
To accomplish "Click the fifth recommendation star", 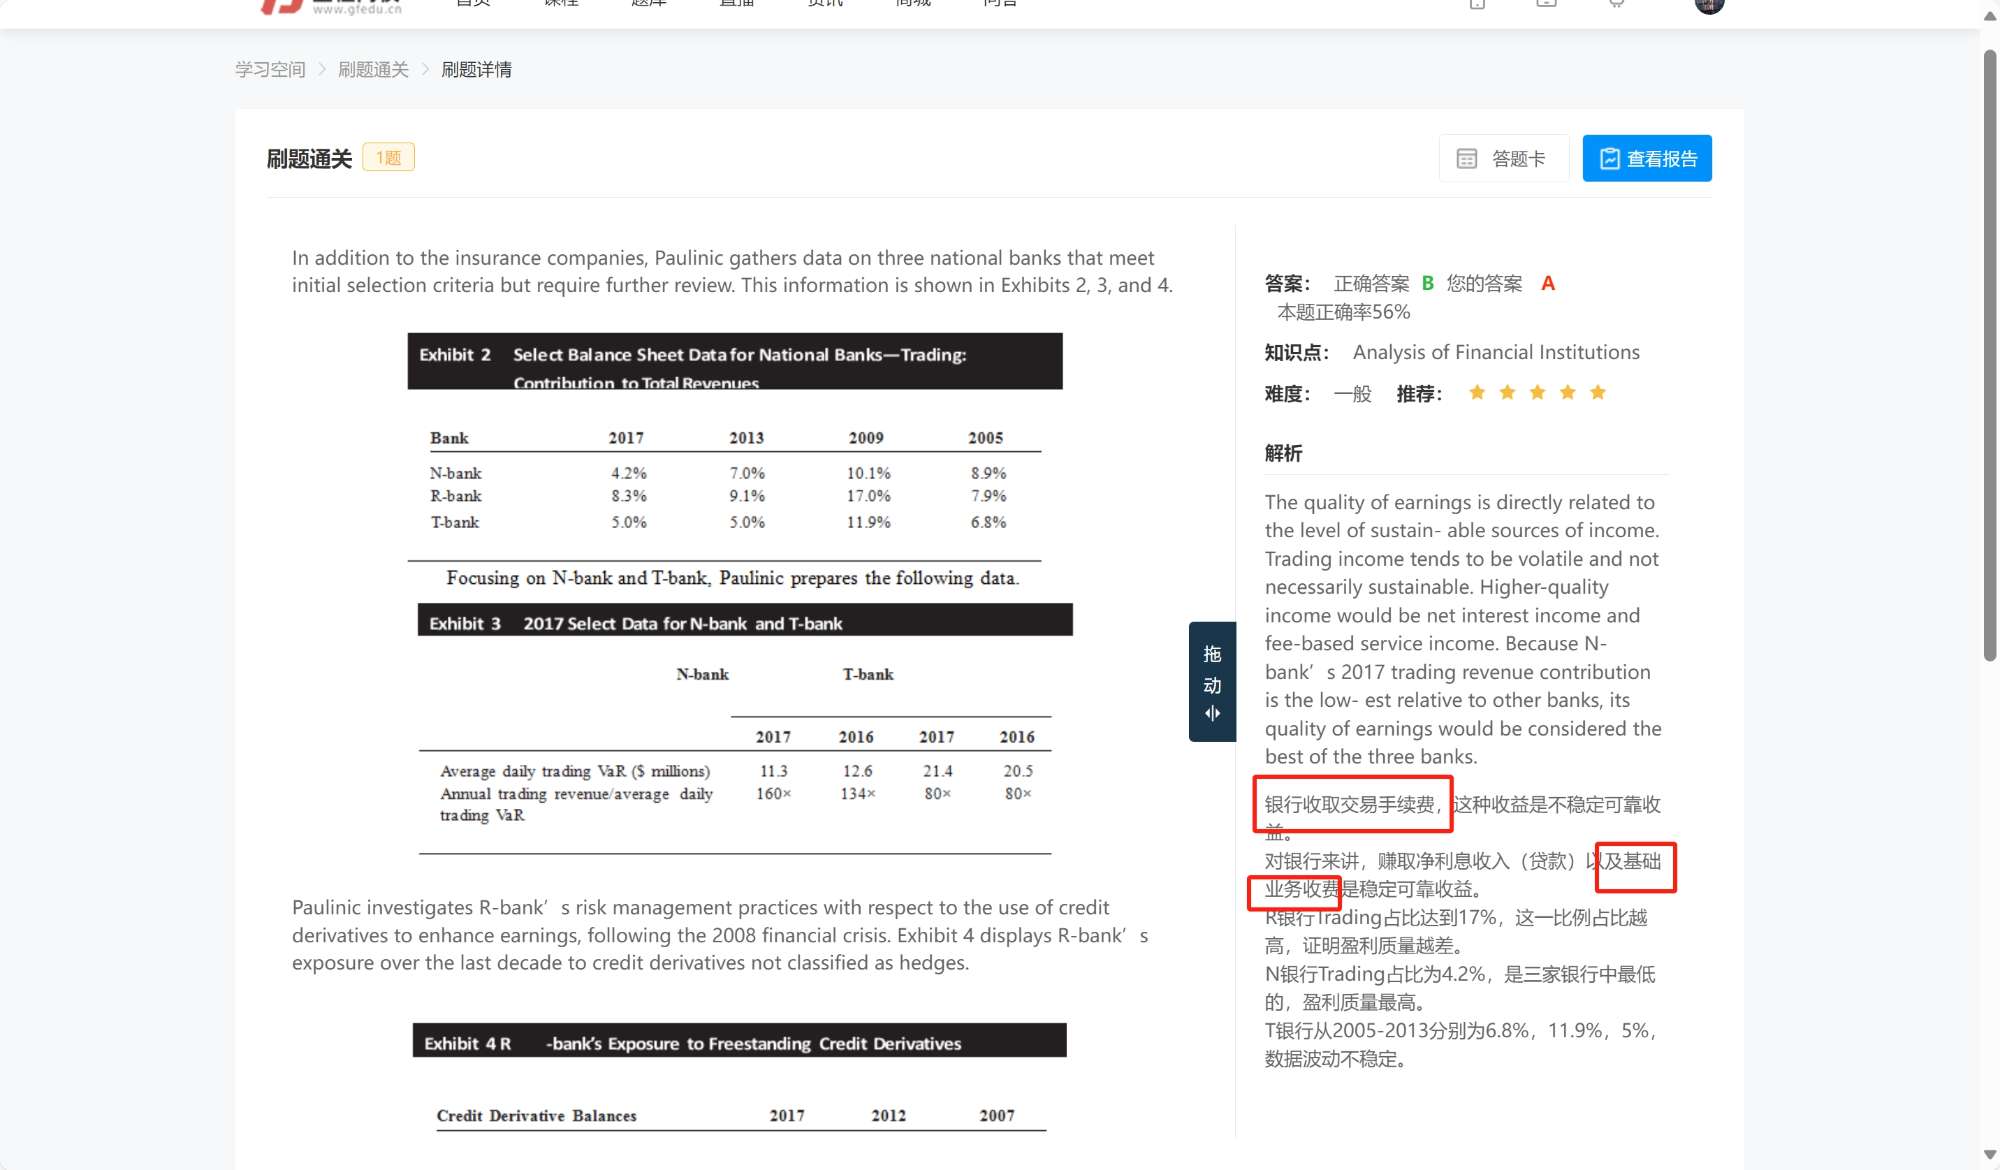I will 1598,392.
